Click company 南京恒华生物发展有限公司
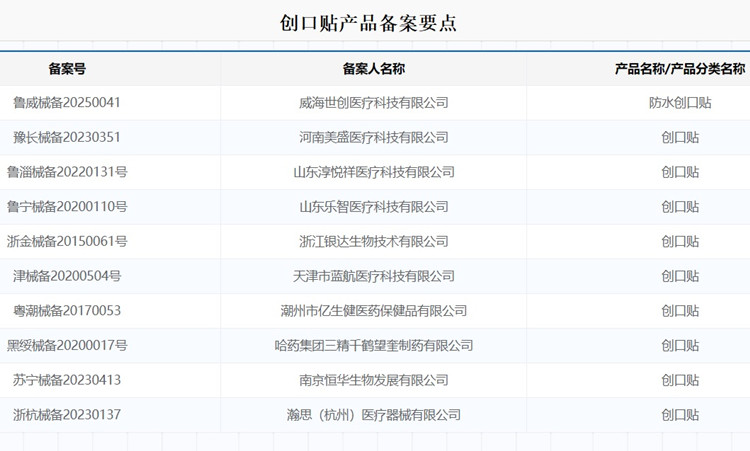 click(374, 380)
